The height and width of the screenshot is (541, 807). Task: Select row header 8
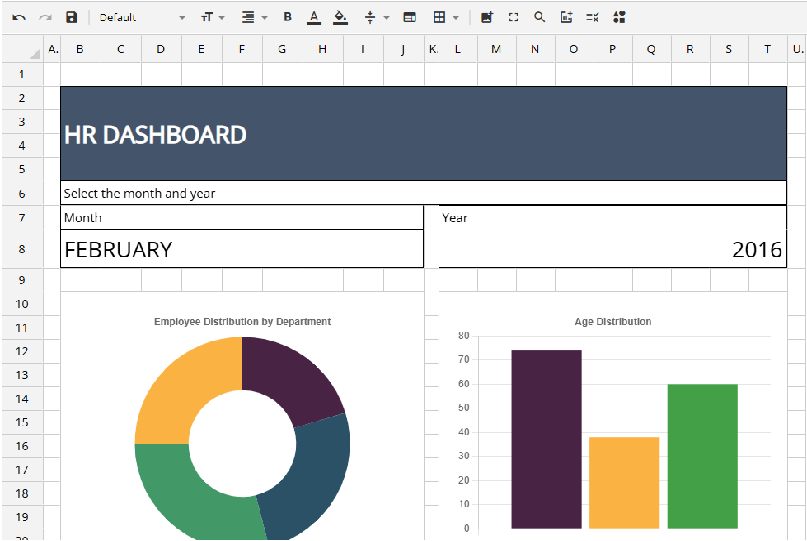[x=22, y=249]
